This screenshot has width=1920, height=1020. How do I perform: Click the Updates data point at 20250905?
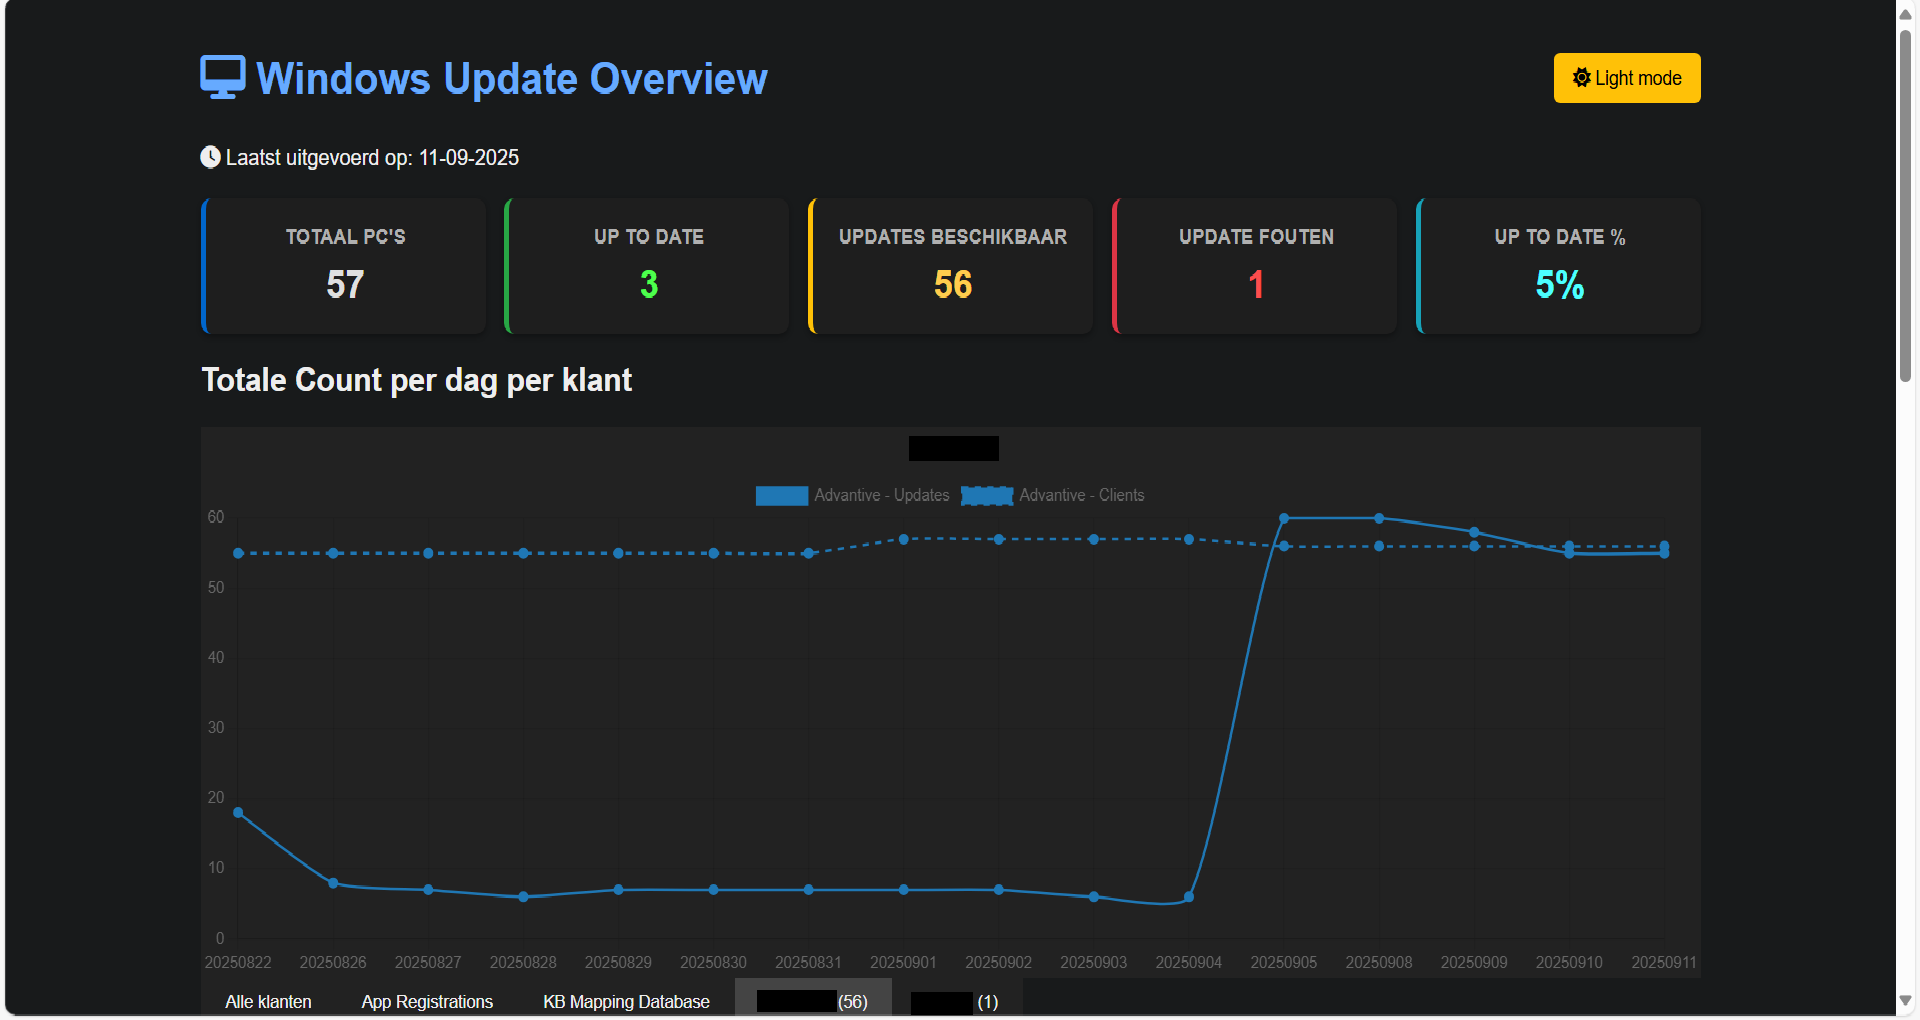[1284, 518]
